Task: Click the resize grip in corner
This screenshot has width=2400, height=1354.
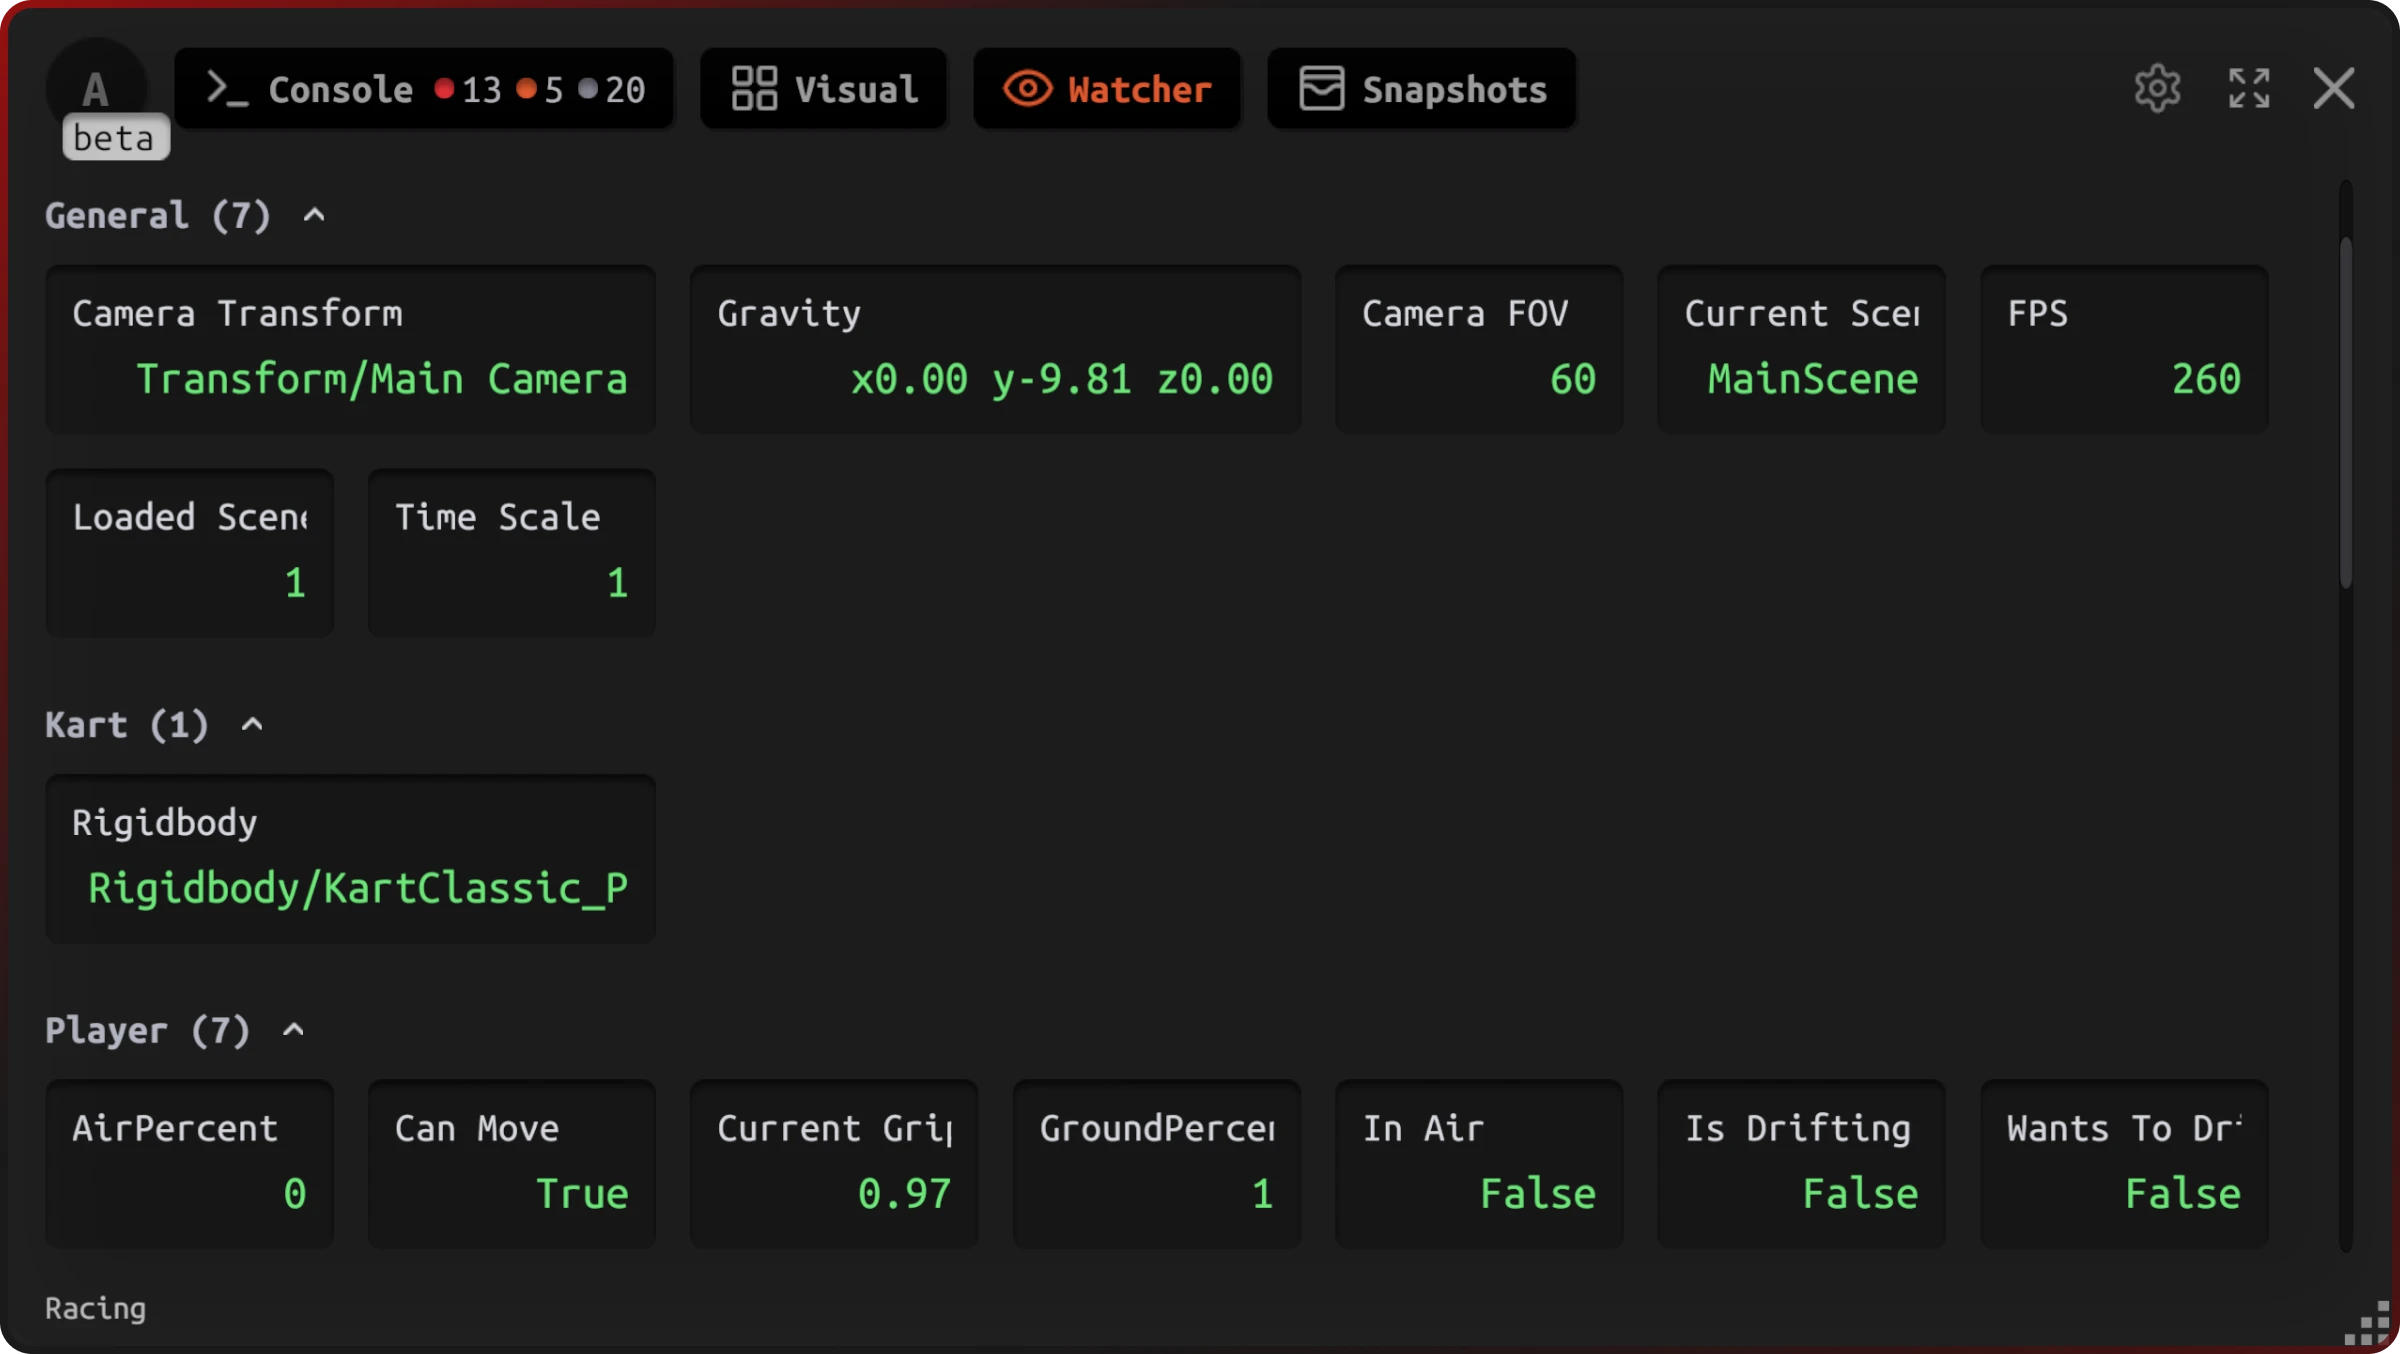Action: coord(2367,1323)
